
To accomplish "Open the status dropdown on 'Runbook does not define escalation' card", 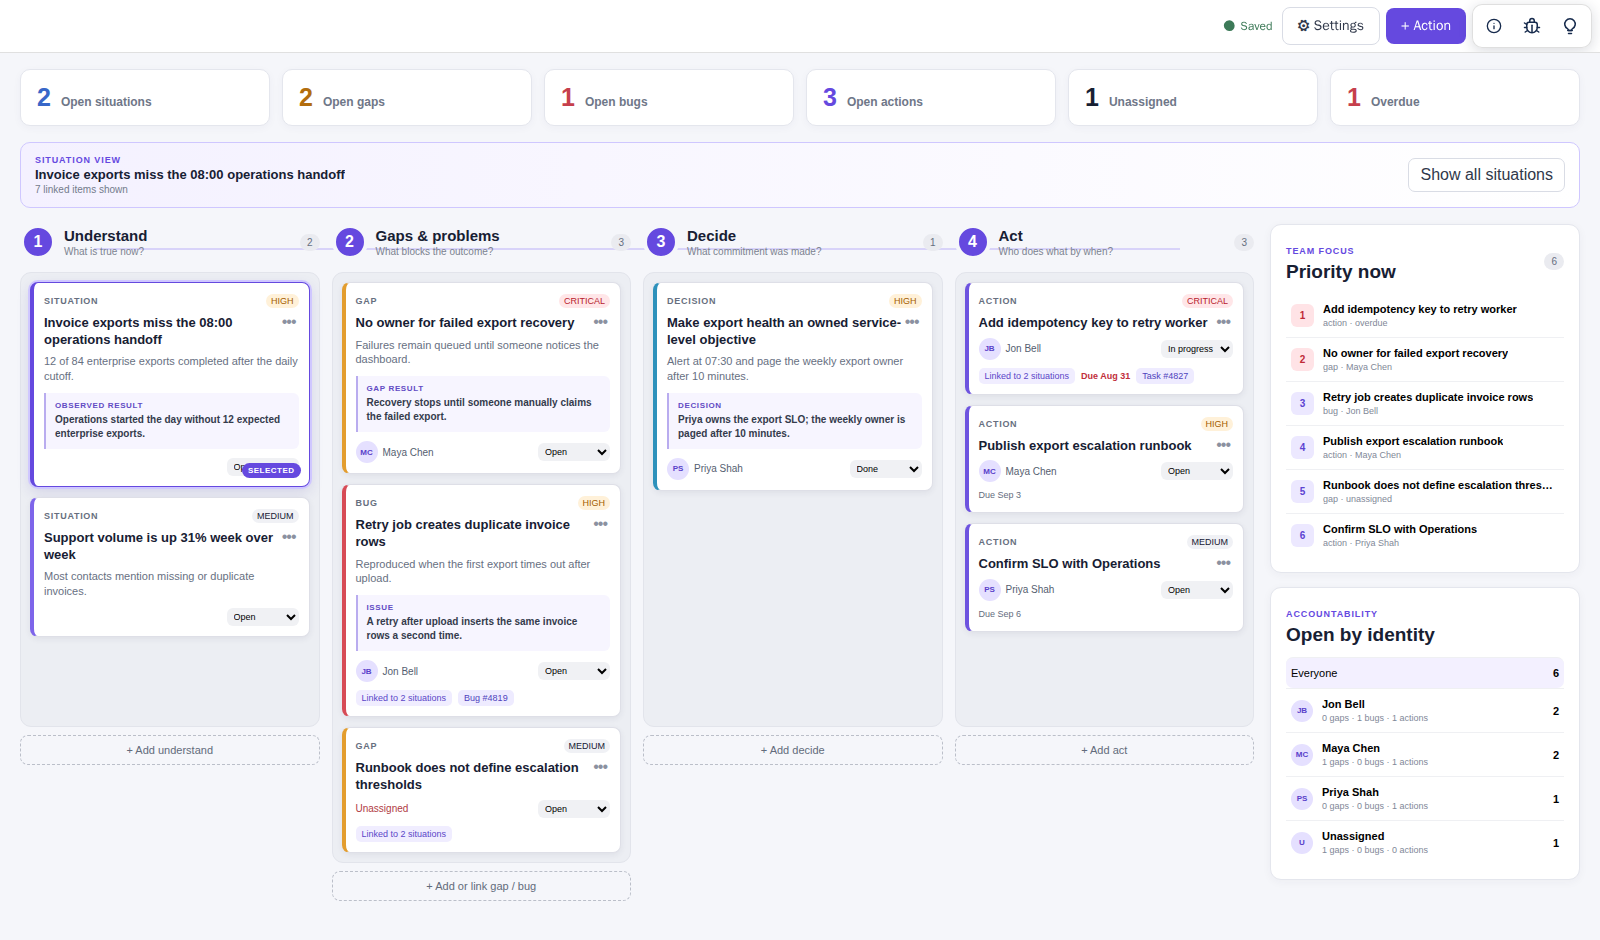I will [575, 809].
